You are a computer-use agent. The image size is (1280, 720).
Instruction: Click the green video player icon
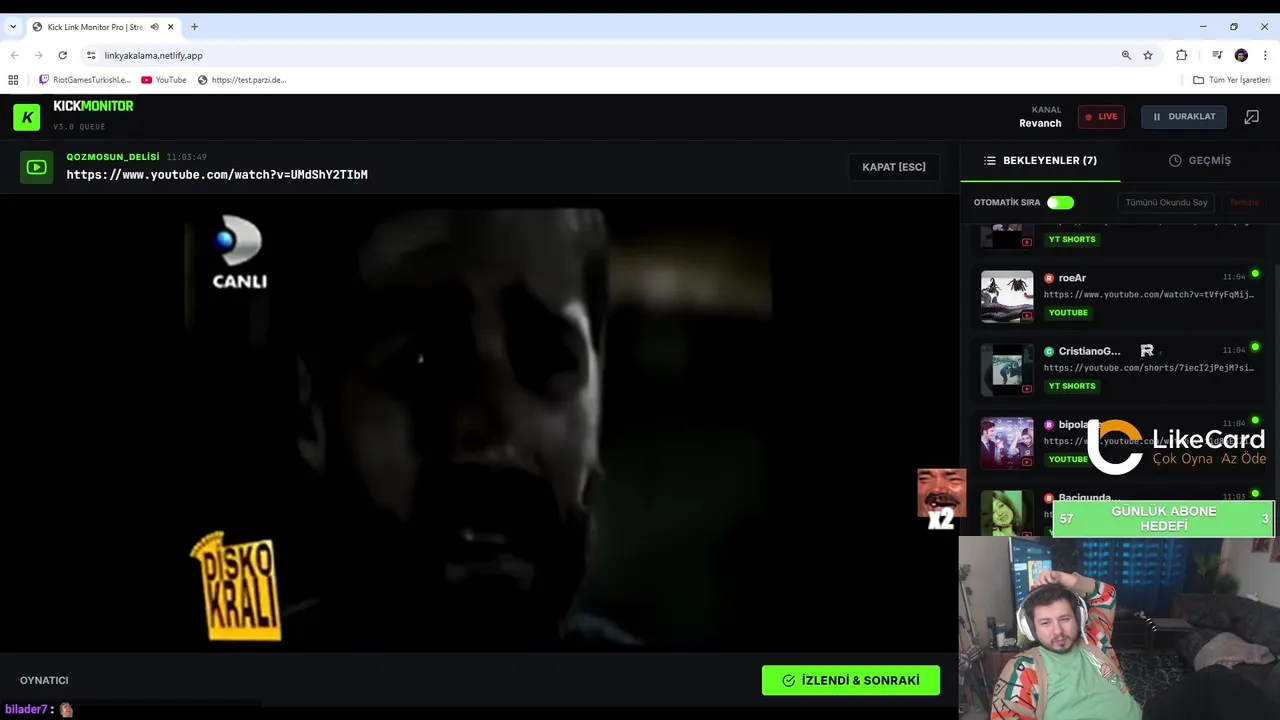click(37, 167)
